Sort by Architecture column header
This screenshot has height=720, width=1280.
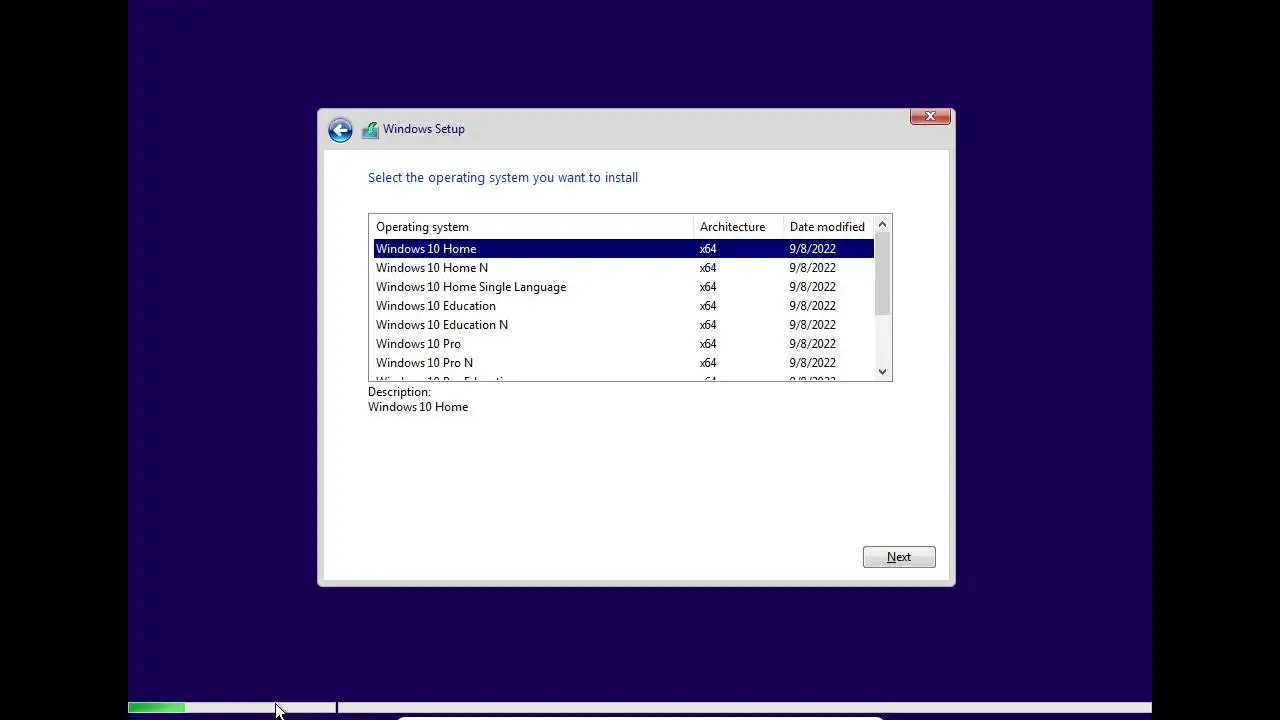pyautogui.click(x=738, y=227)
